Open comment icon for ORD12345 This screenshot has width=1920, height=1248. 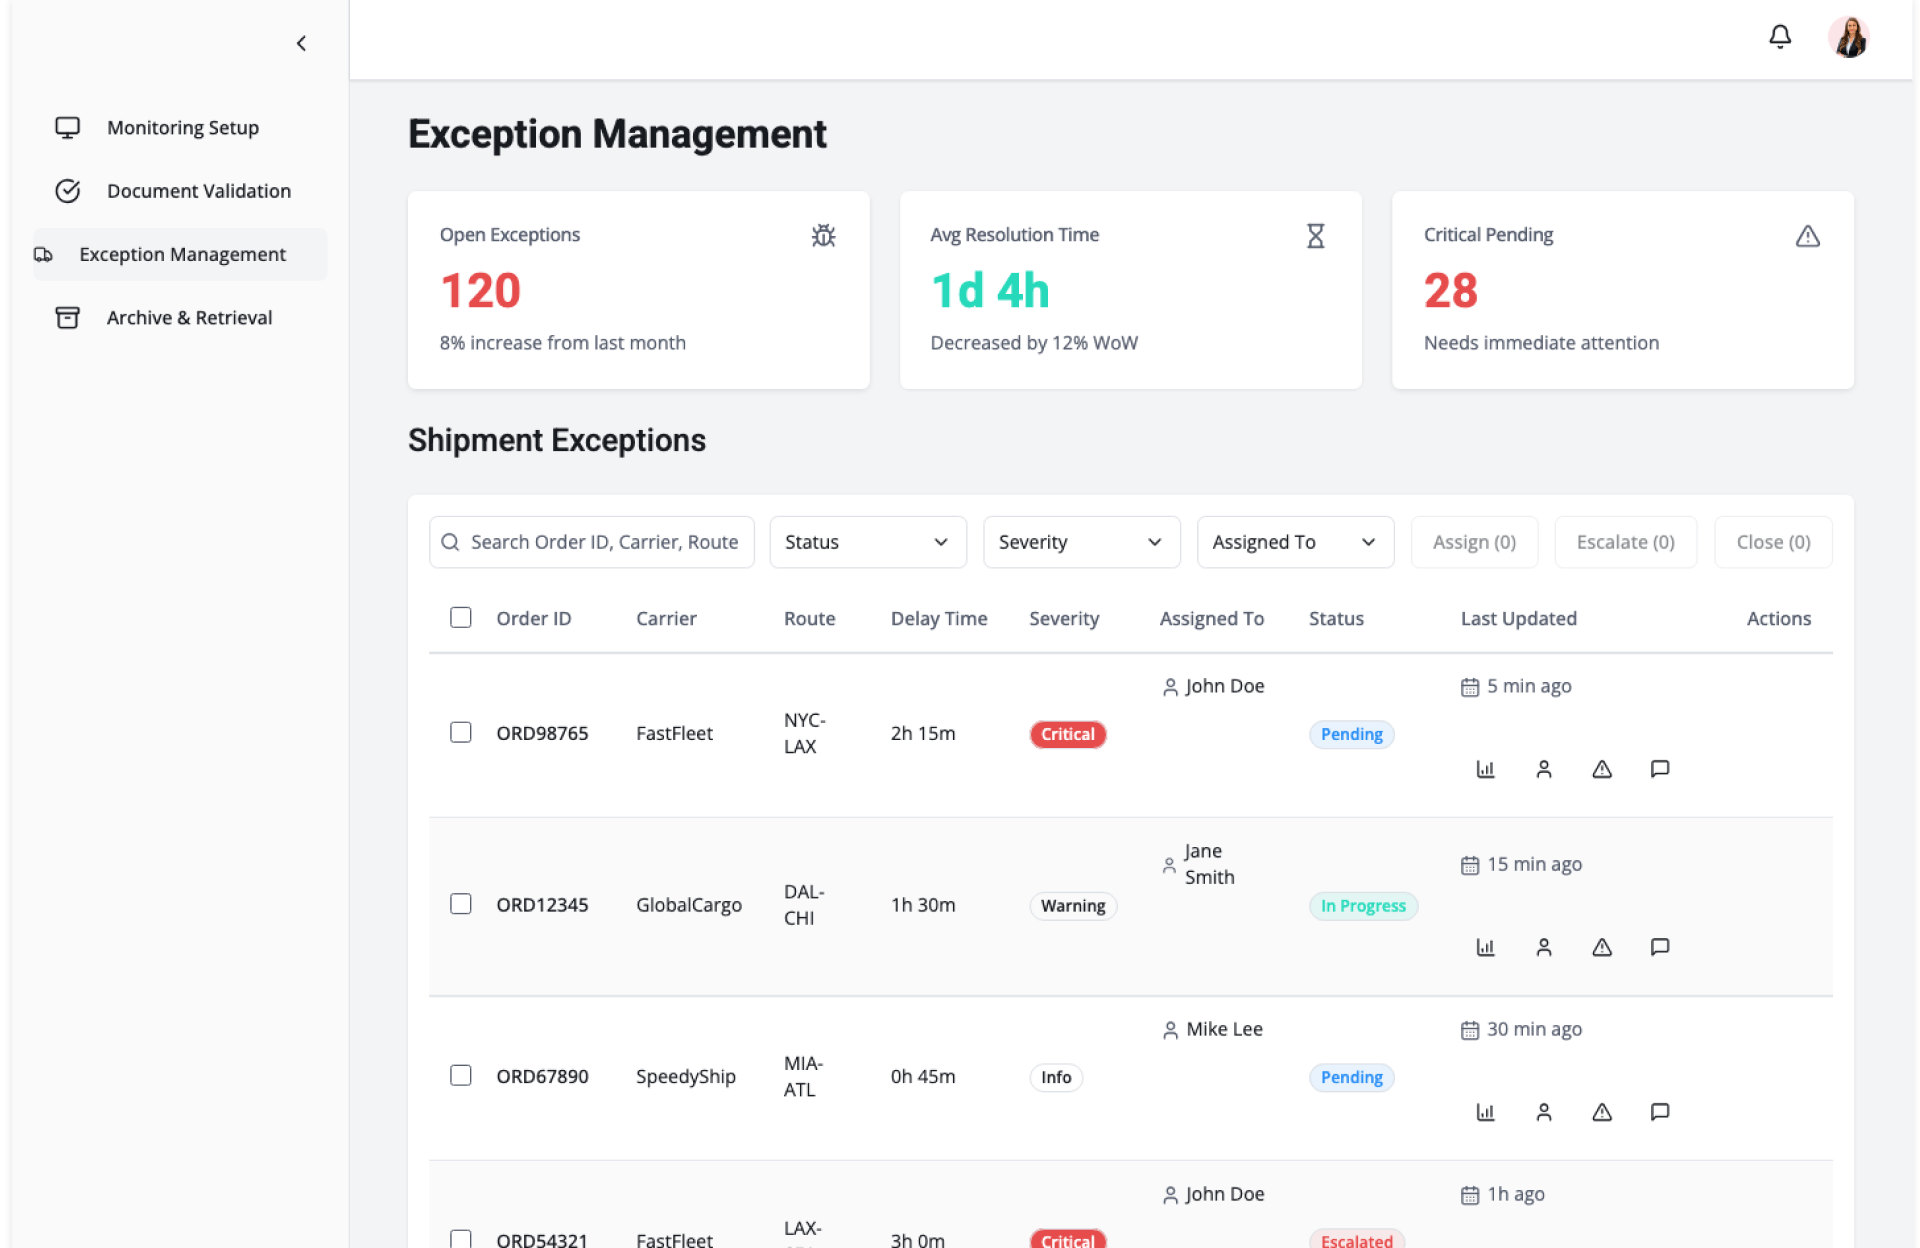(x=1659, y=947)
